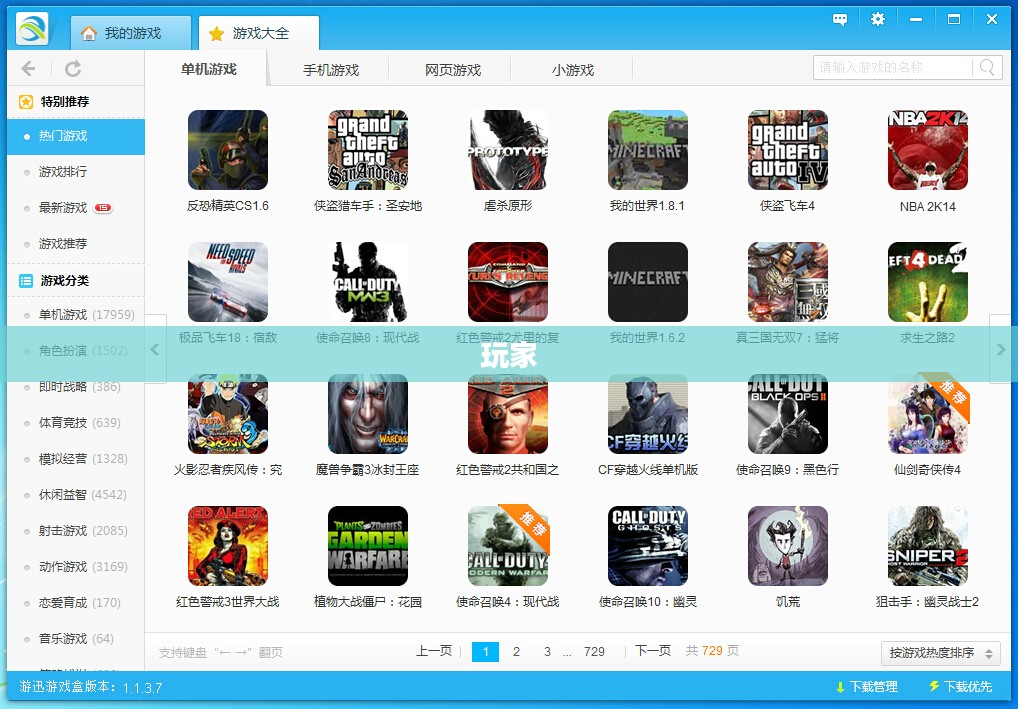Open the Call of Duty MW3 icon
This screenshot has height=709, width=1018.
pyautogui.click(x=368, y=282)
